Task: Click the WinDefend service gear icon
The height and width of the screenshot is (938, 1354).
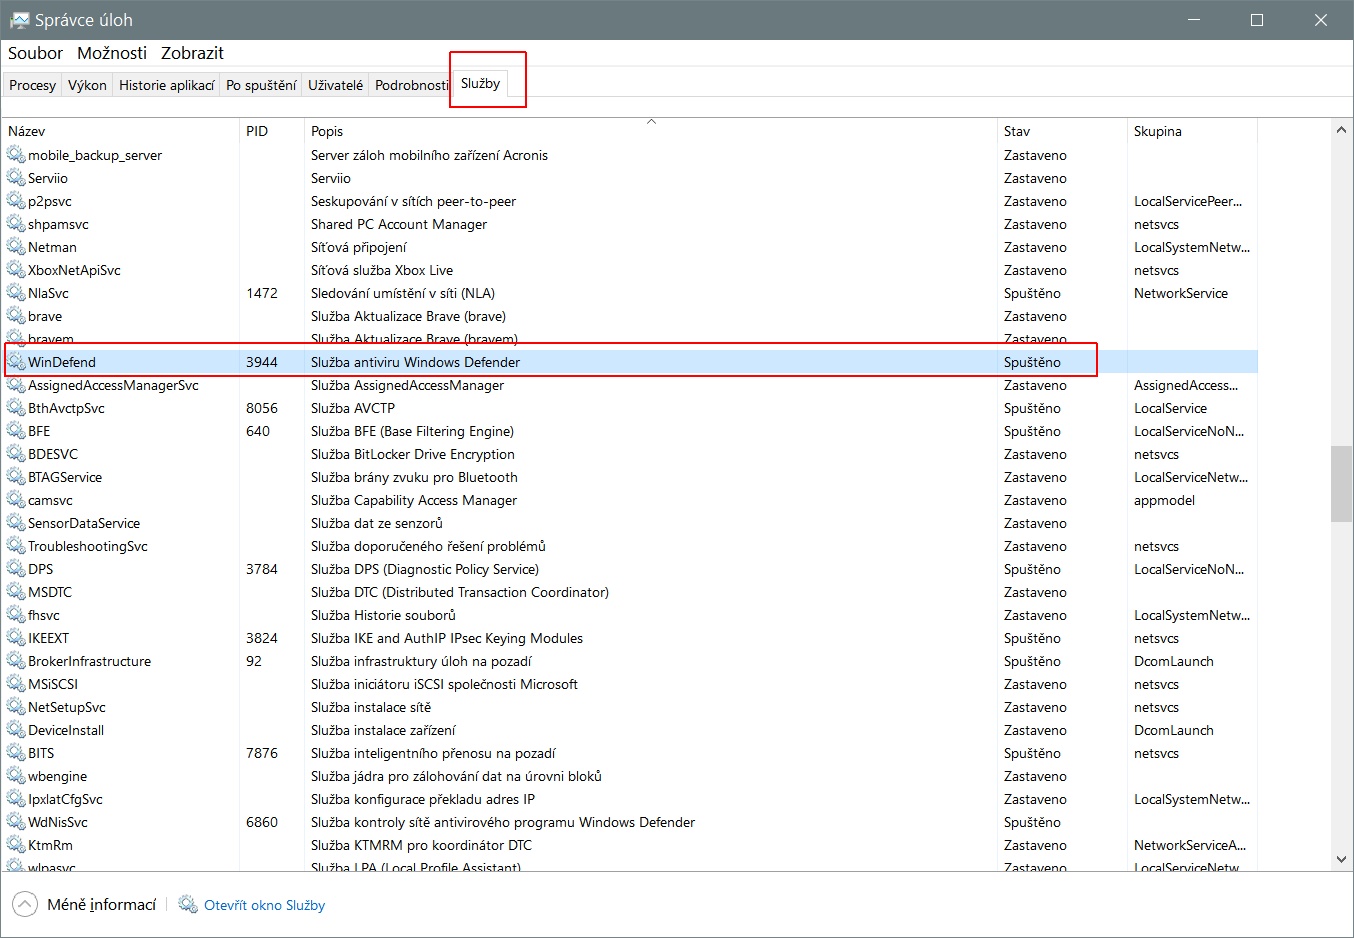Action: tap(16, 362)
